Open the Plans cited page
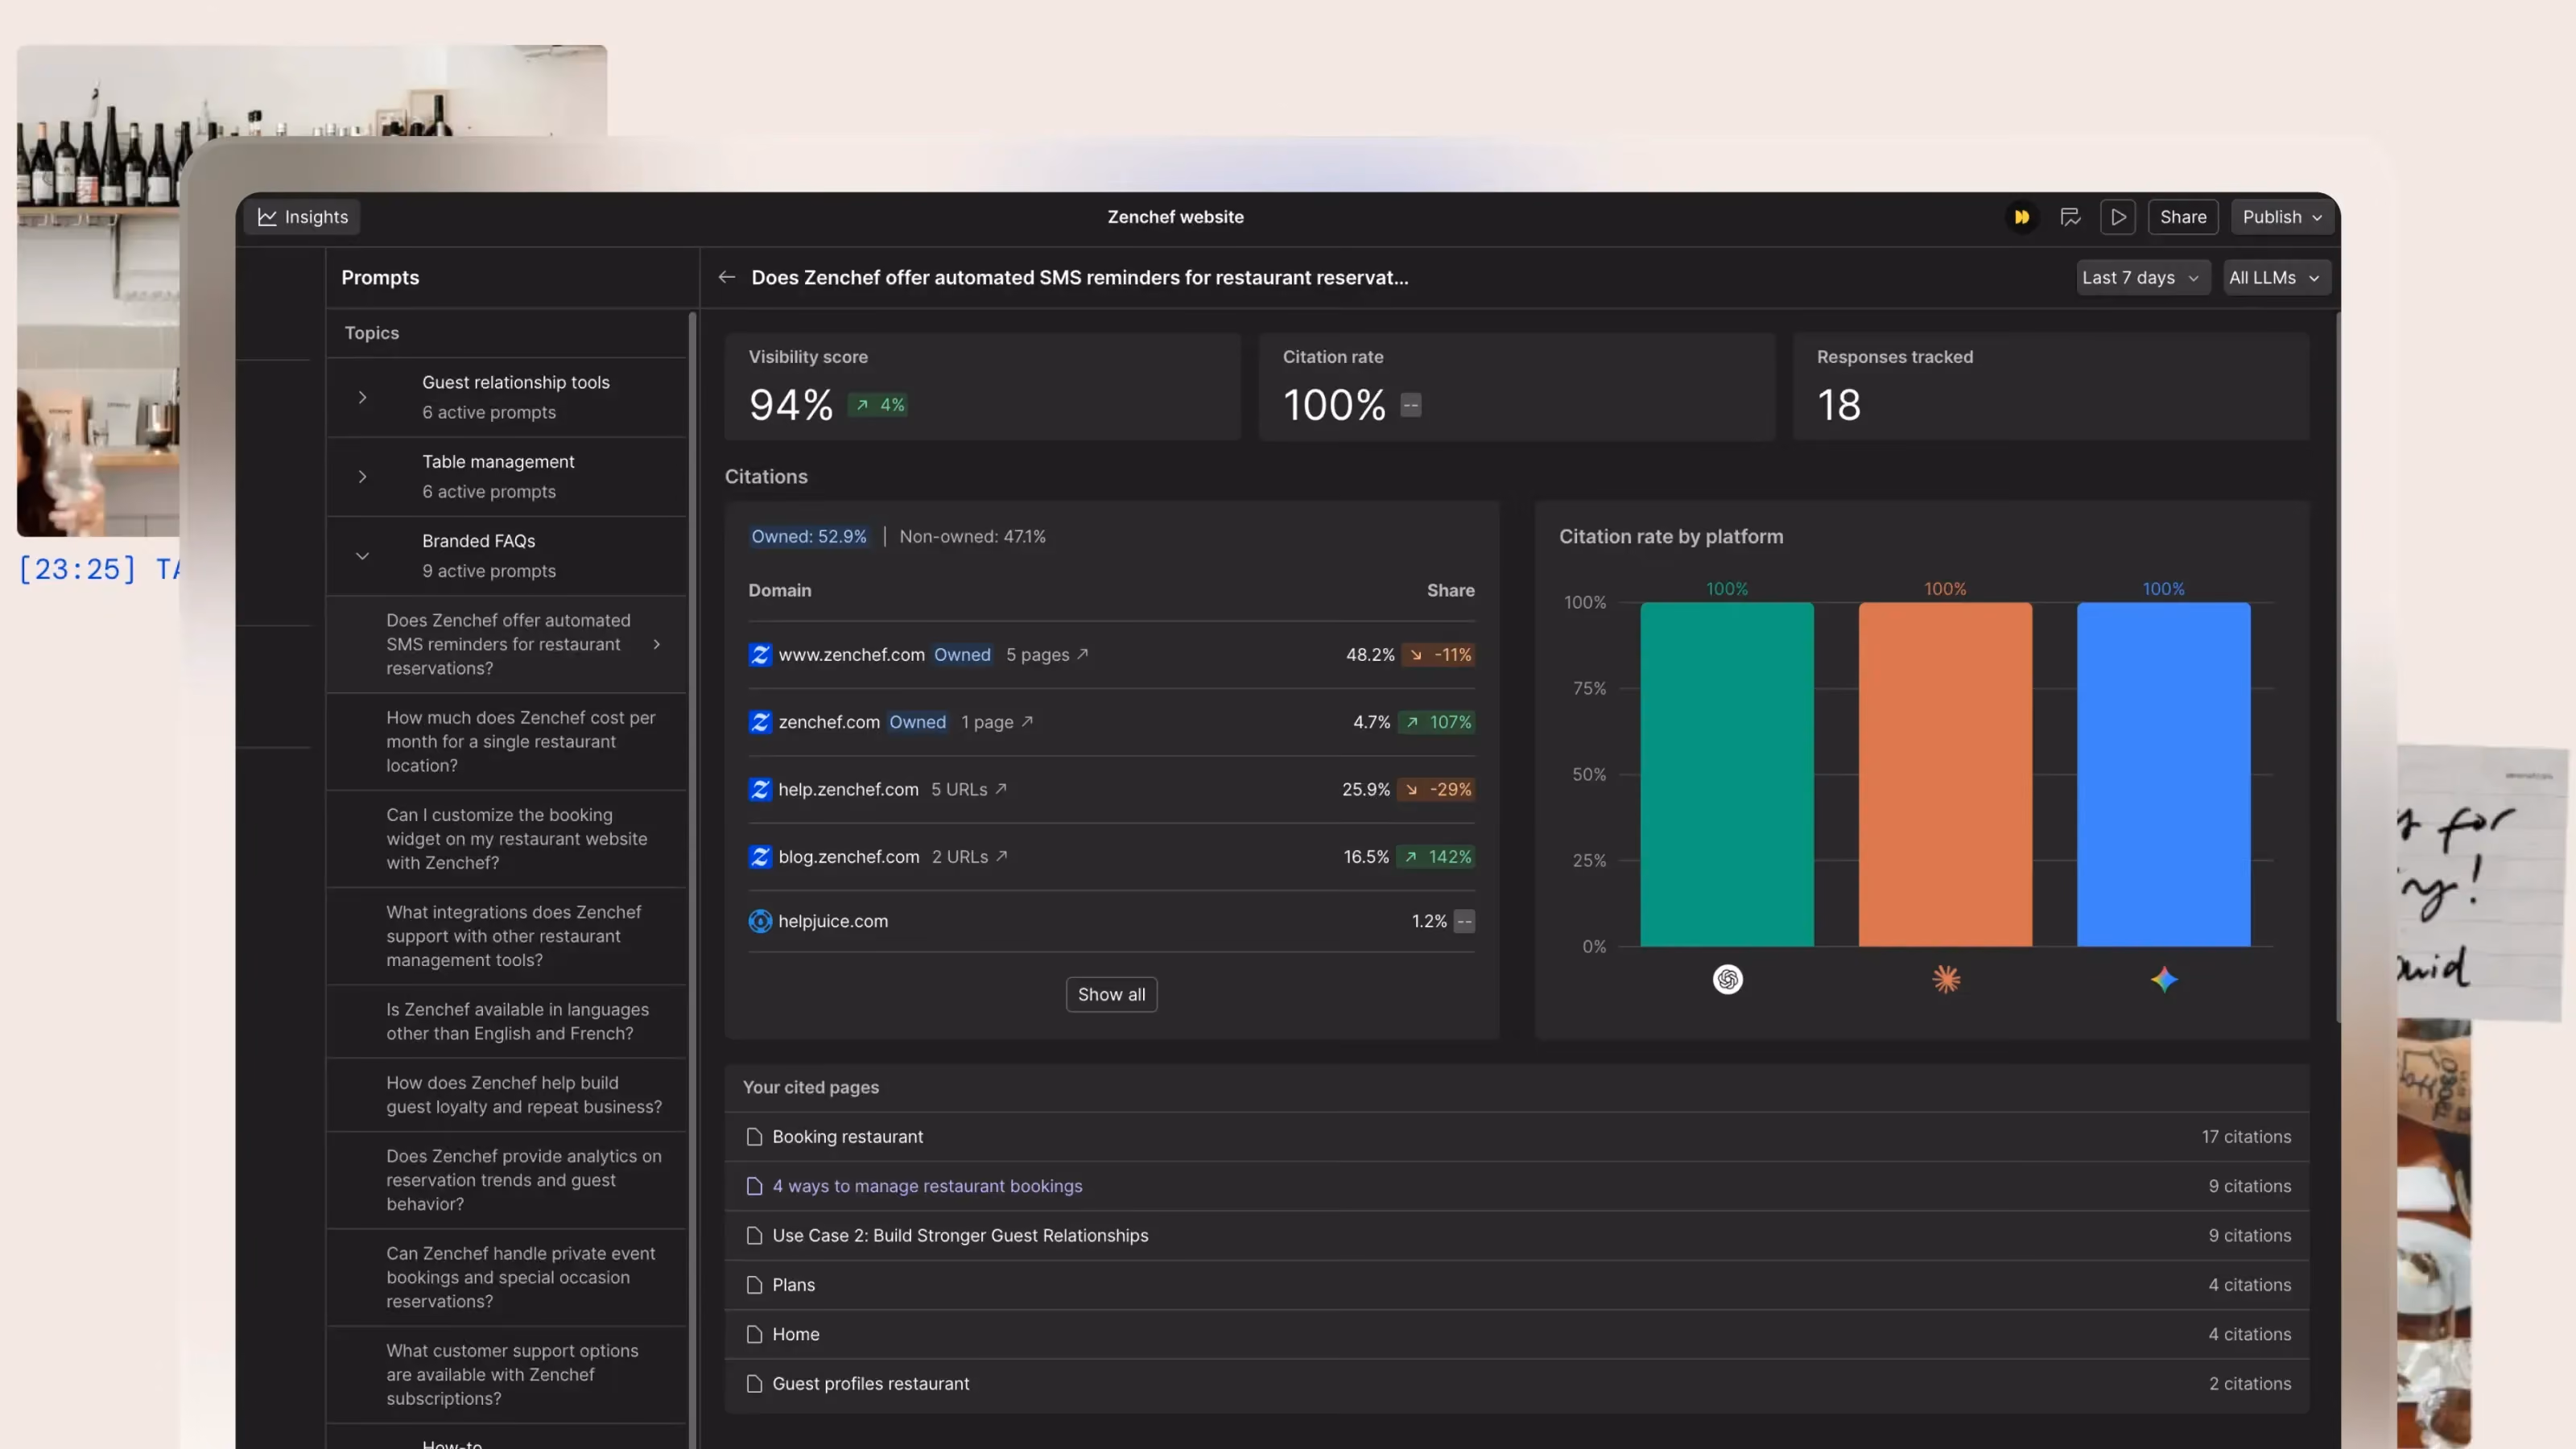2576x1449 pixels. (1516, 1284)
